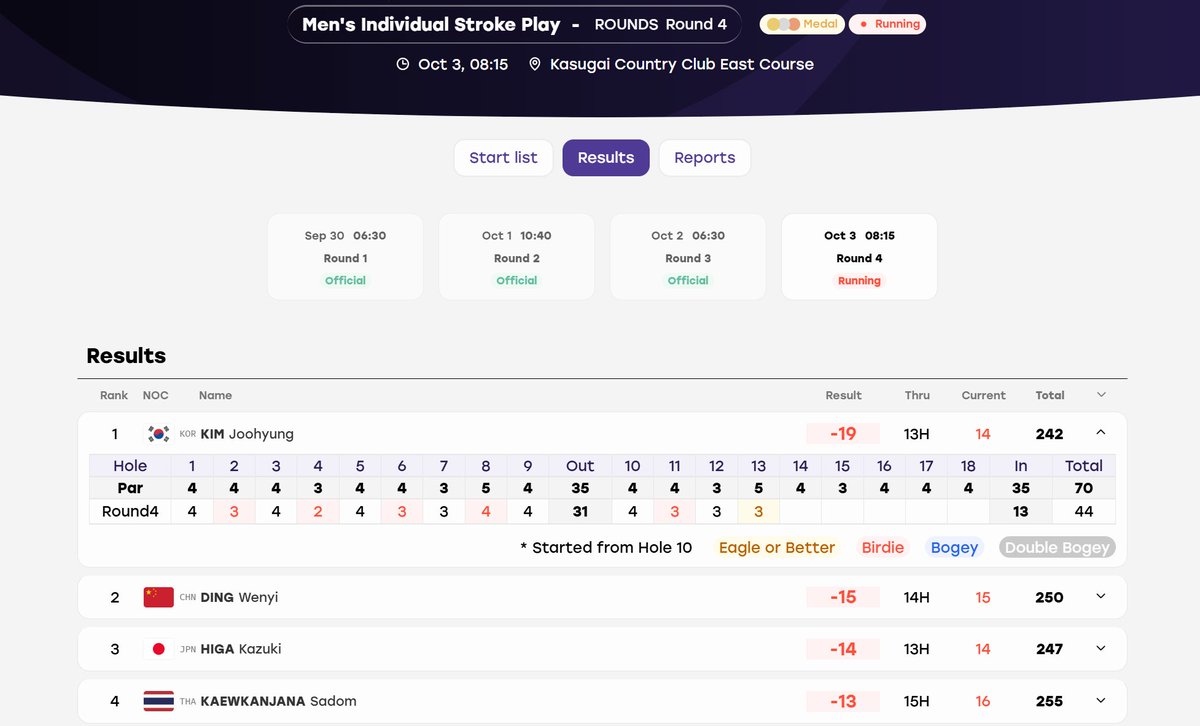Select the running Round 4 card
The image size is (1200, 726).
(859, 257)
